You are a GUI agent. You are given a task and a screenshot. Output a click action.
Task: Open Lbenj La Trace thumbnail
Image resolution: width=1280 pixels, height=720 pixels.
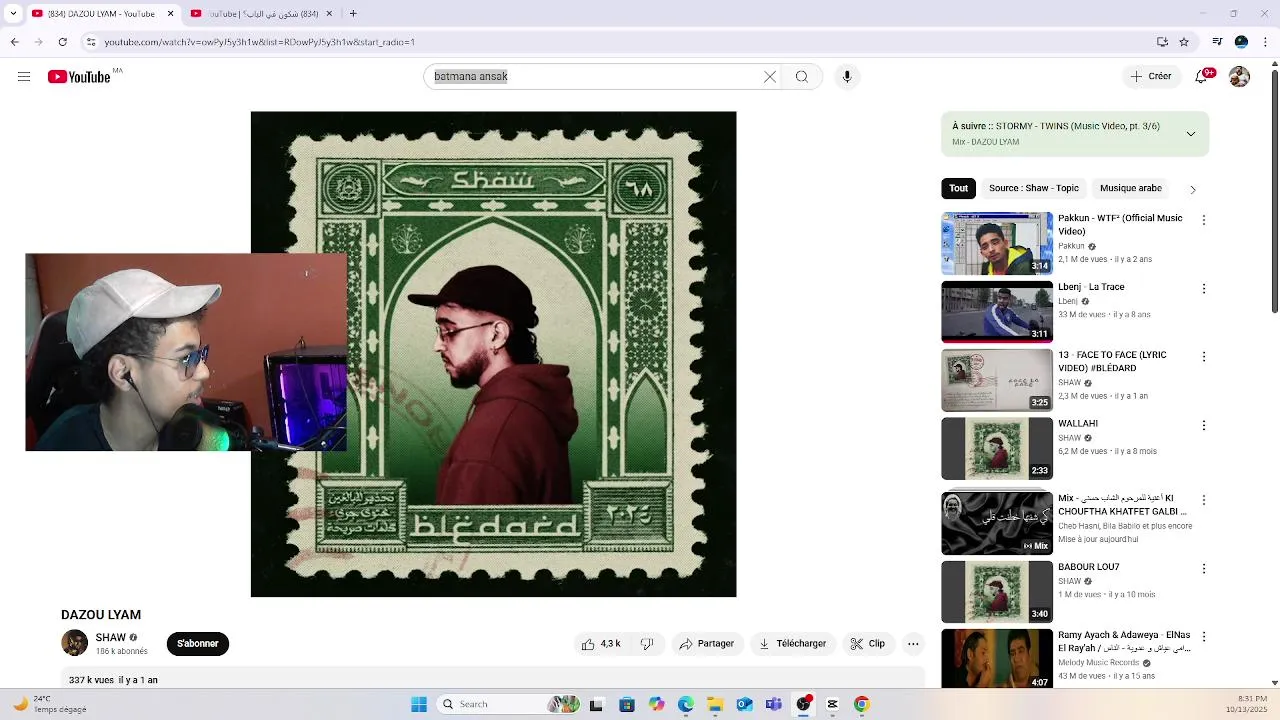(x=997, y=312)
